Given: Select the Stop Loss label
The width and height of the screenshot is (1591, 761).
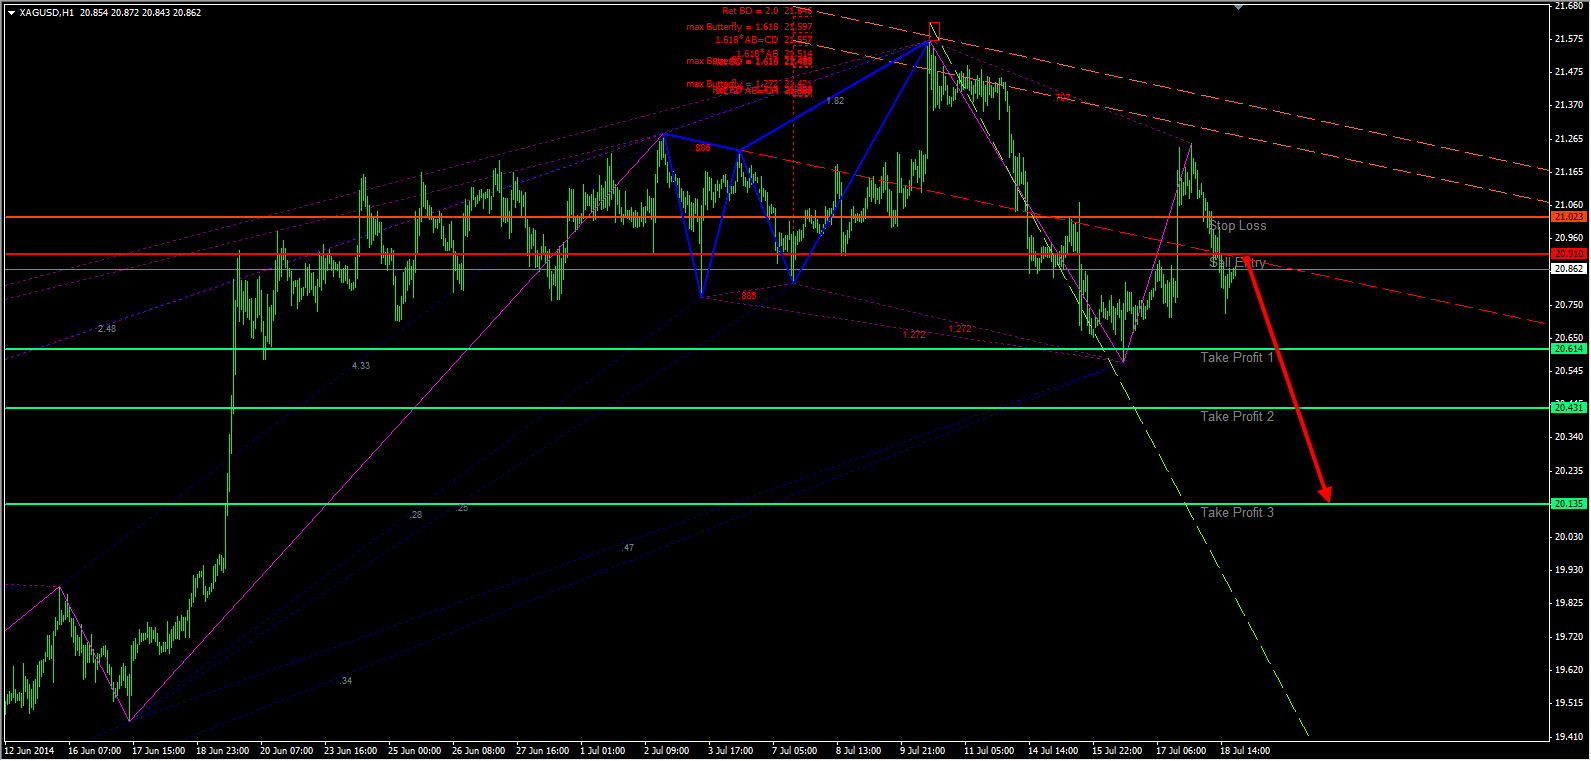Looking at the screenshot, I should click(1238, 226).
